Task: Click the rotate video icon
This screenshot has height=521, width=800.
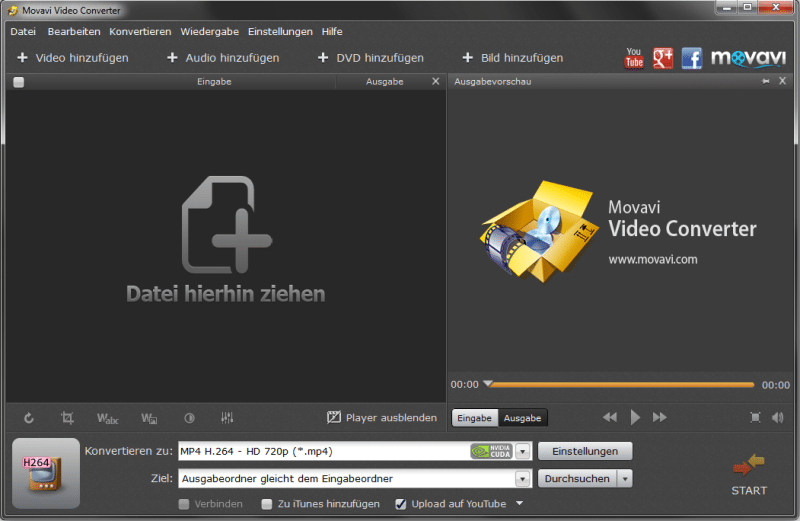Action: click(29, 417)
